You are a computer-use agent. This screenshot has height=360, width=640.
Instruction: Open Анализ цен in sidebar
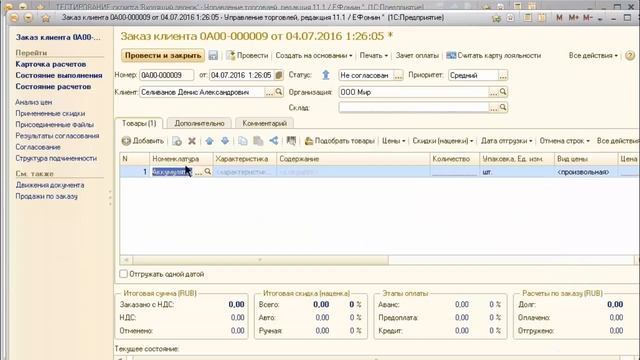(x=34, y=102)
